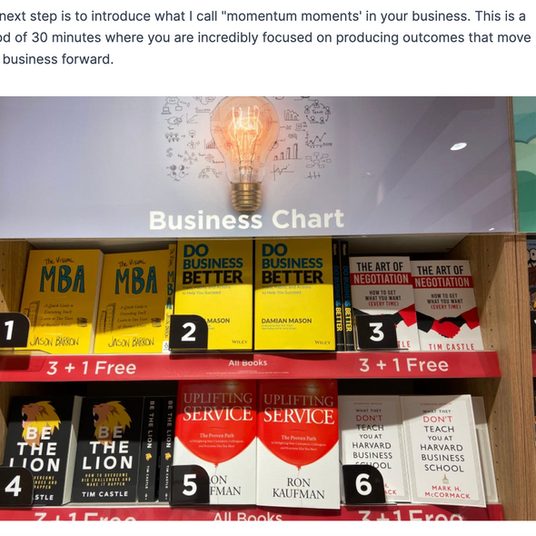Click the 'All Books' label on upper shelf strip
Viewport: 536px width, 536px height.
[x=248, y=363]
